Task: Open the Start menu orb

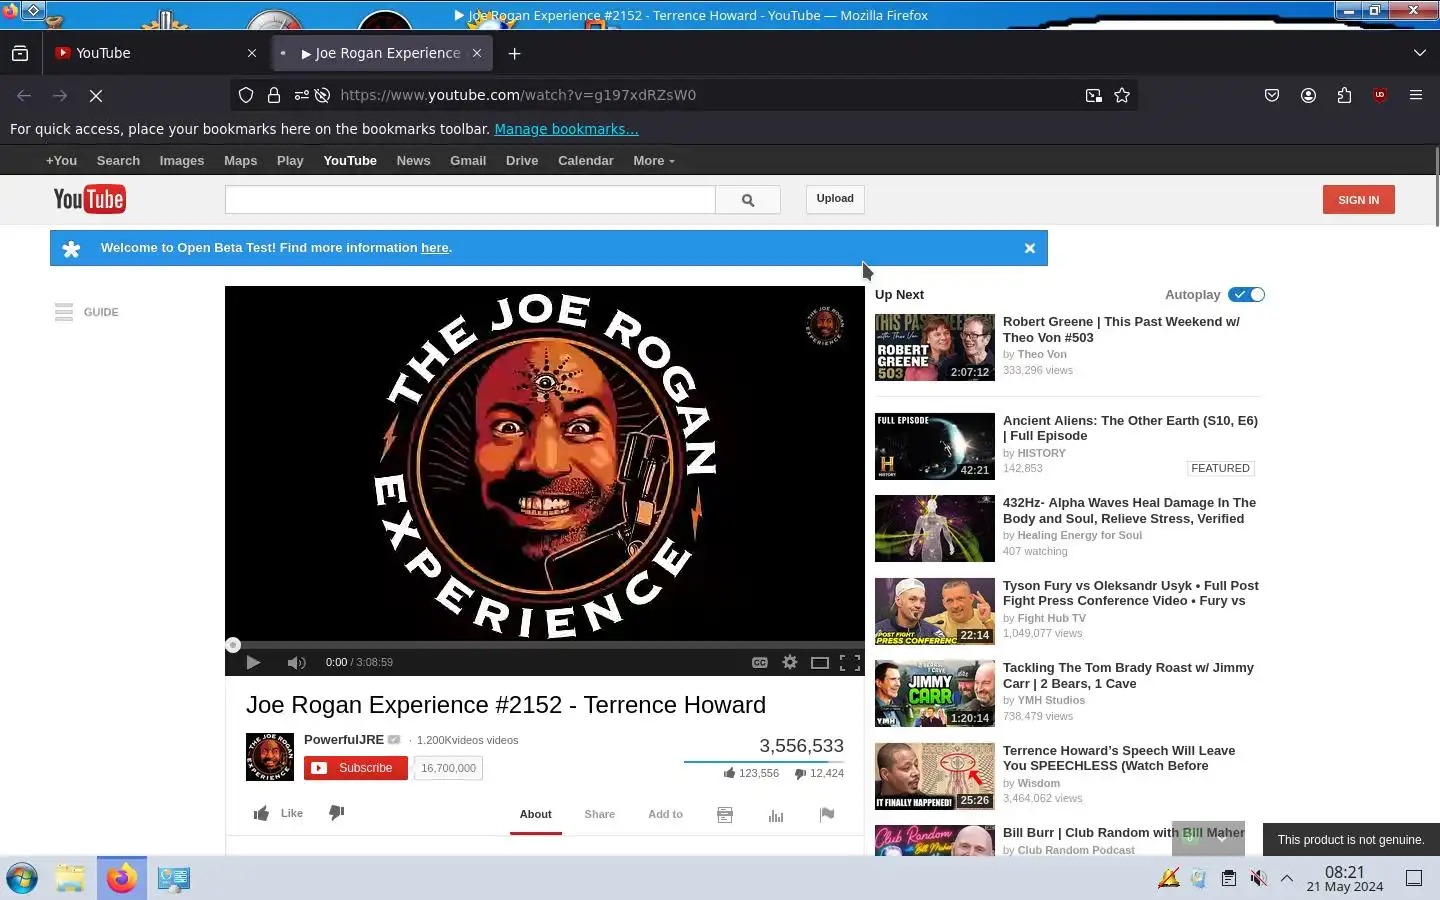Action: [22, 879]
